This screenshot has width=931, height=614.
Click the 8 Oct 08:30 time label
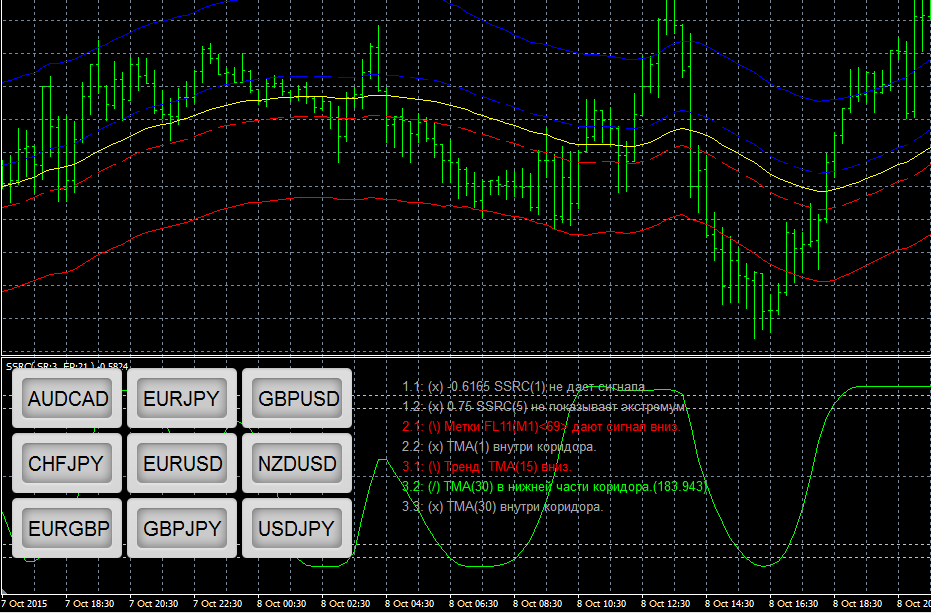tap(539, 603)
